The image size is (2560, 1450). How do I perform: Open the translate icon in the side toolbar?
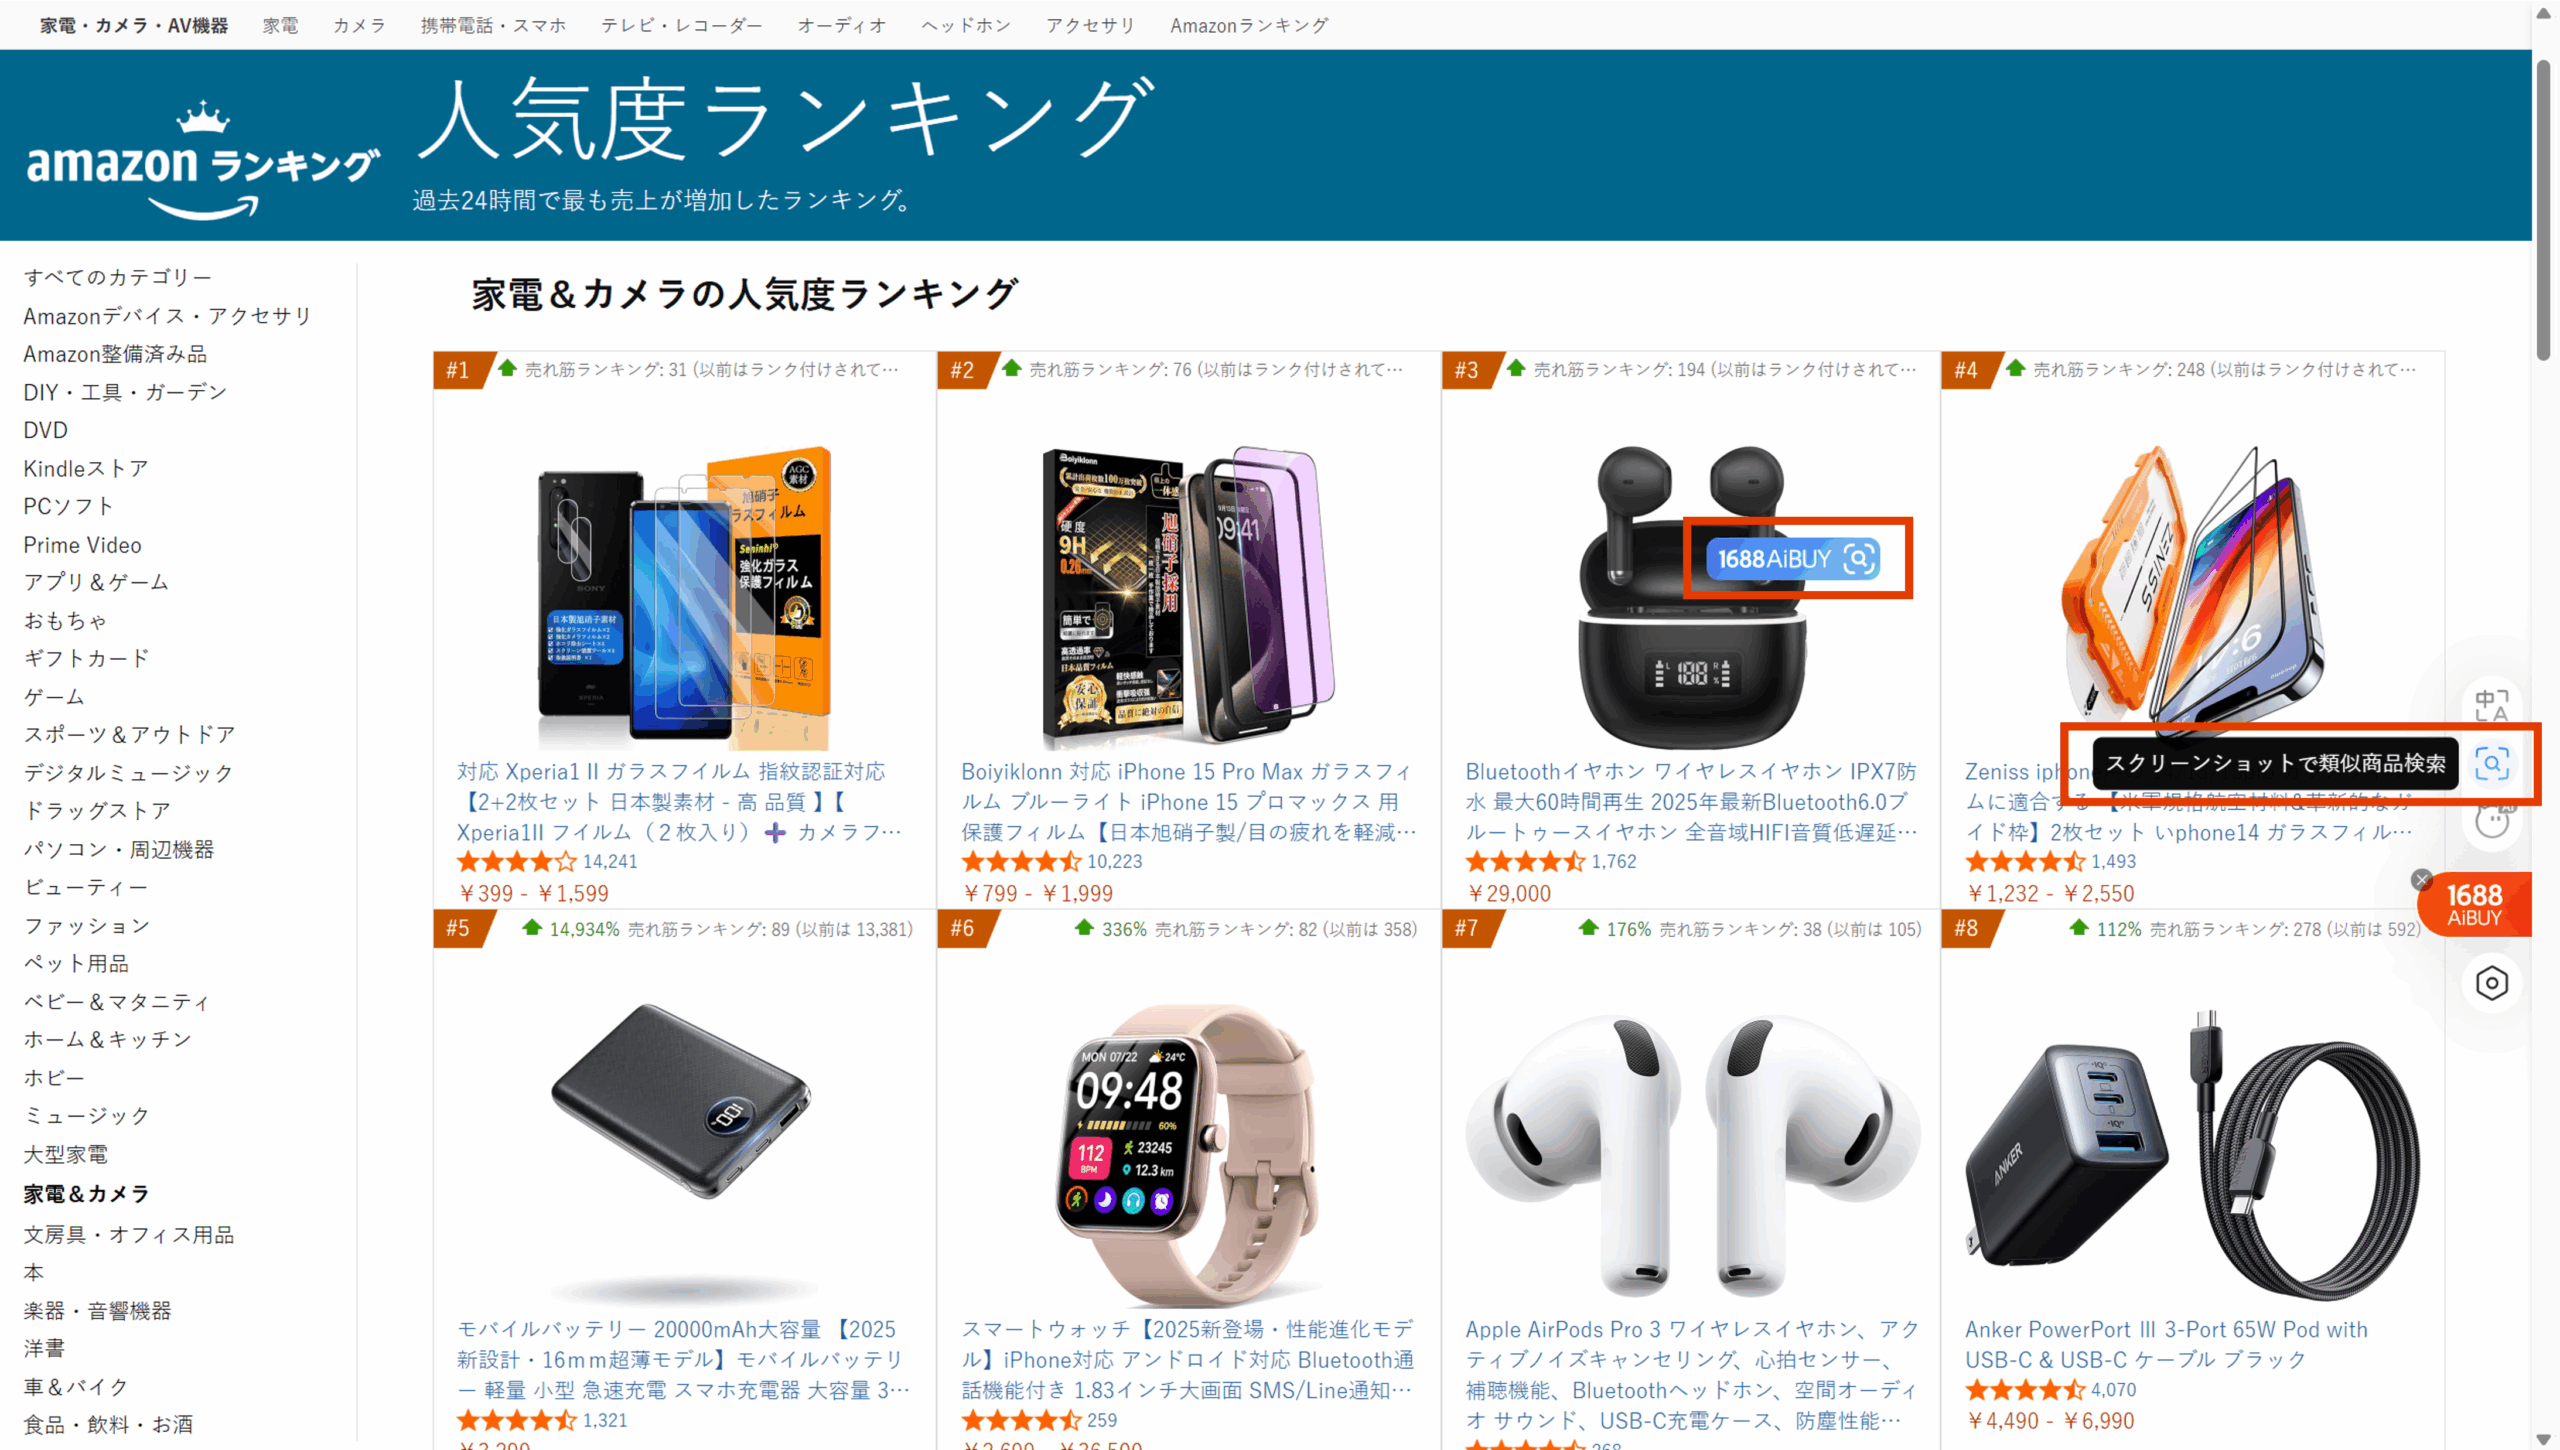[2492, 705]
